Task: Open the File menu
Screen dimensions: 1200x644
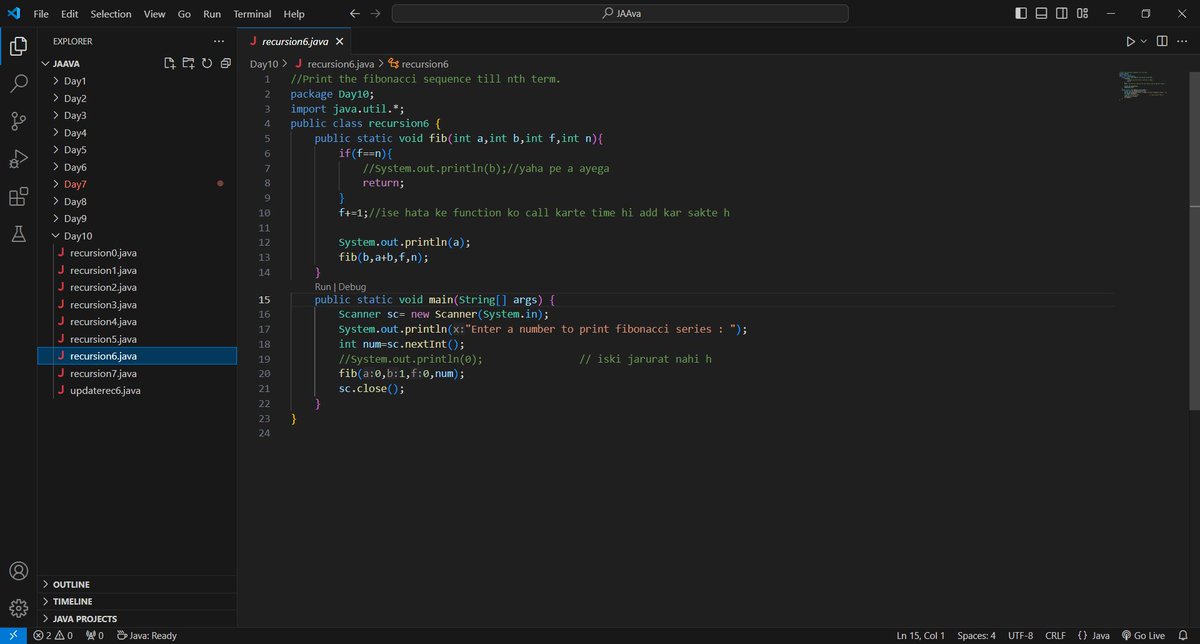Action: [x=41, y=14]
